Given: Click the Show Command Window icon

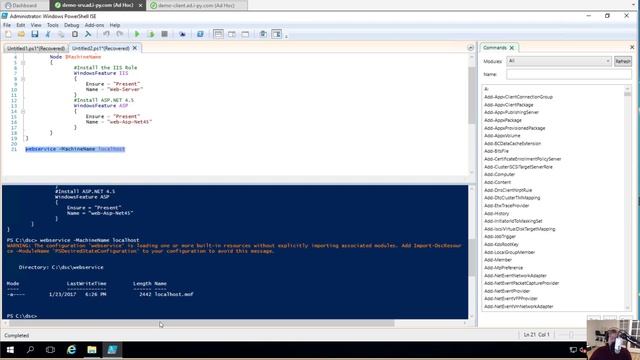Looking at the screenshot, I should [x=263, y=34].
